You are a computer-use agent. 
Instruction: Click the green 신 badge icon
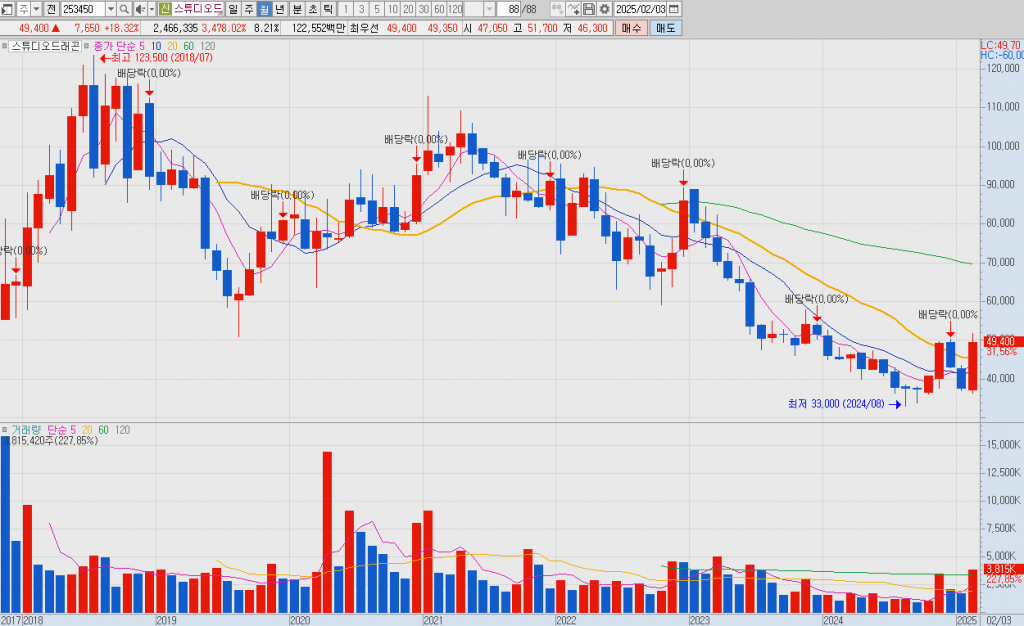coord(165,9)
